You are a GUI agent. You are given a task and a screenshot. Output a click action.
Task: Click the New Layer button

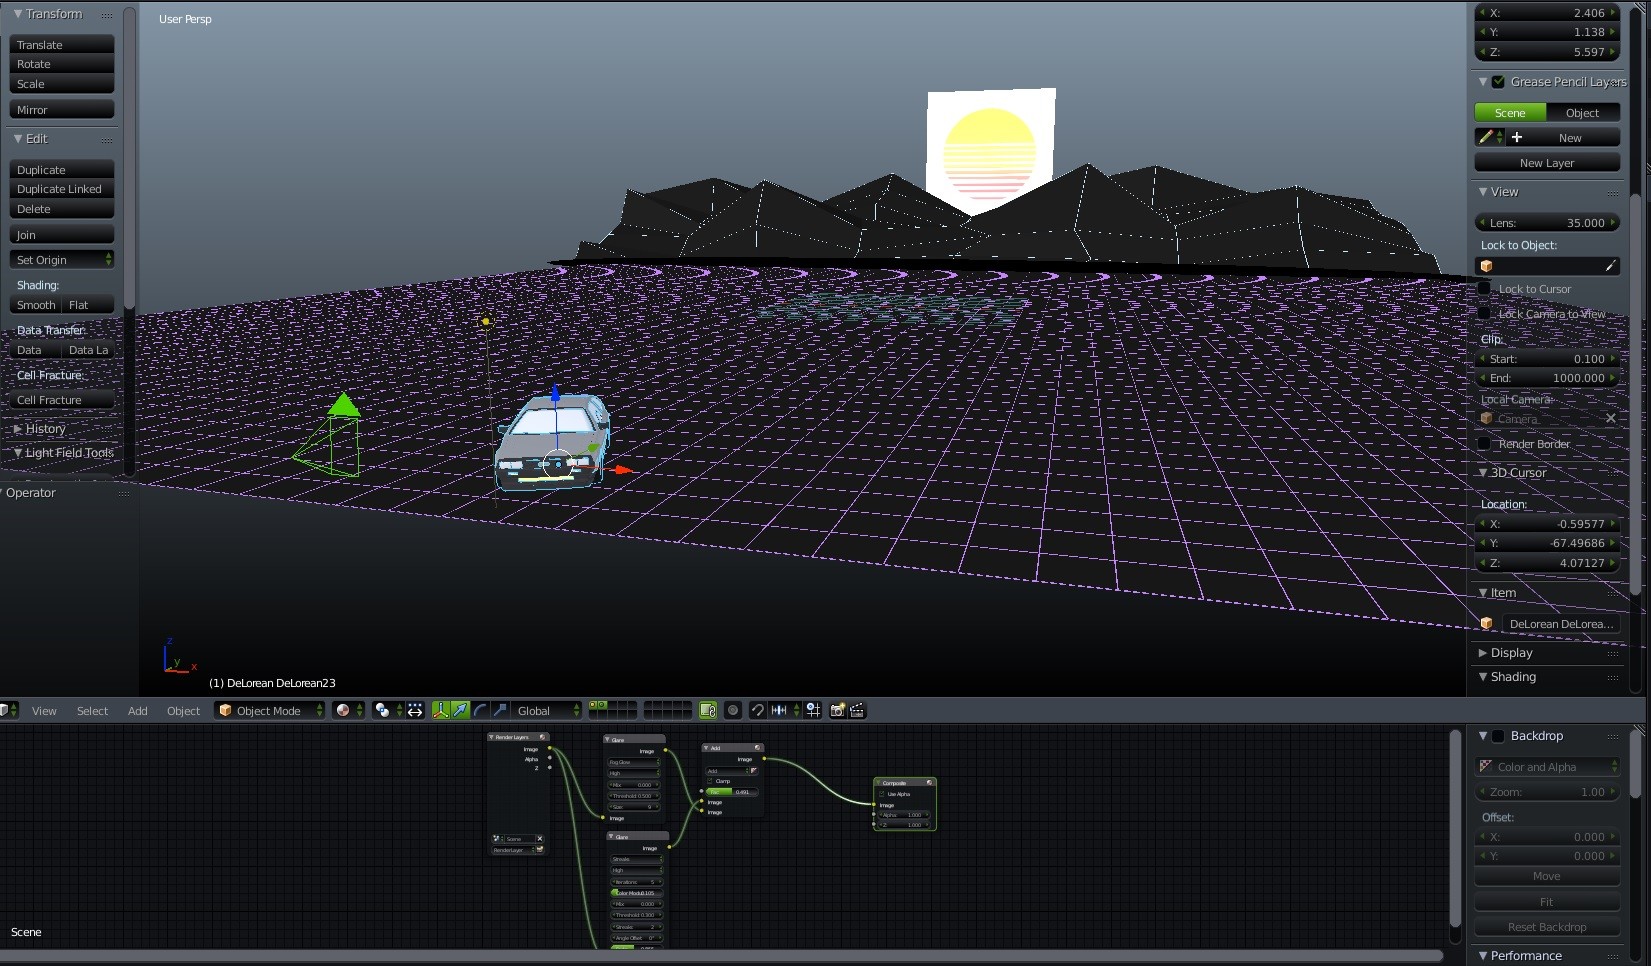pyautogui.click(x=1546, y=163)
